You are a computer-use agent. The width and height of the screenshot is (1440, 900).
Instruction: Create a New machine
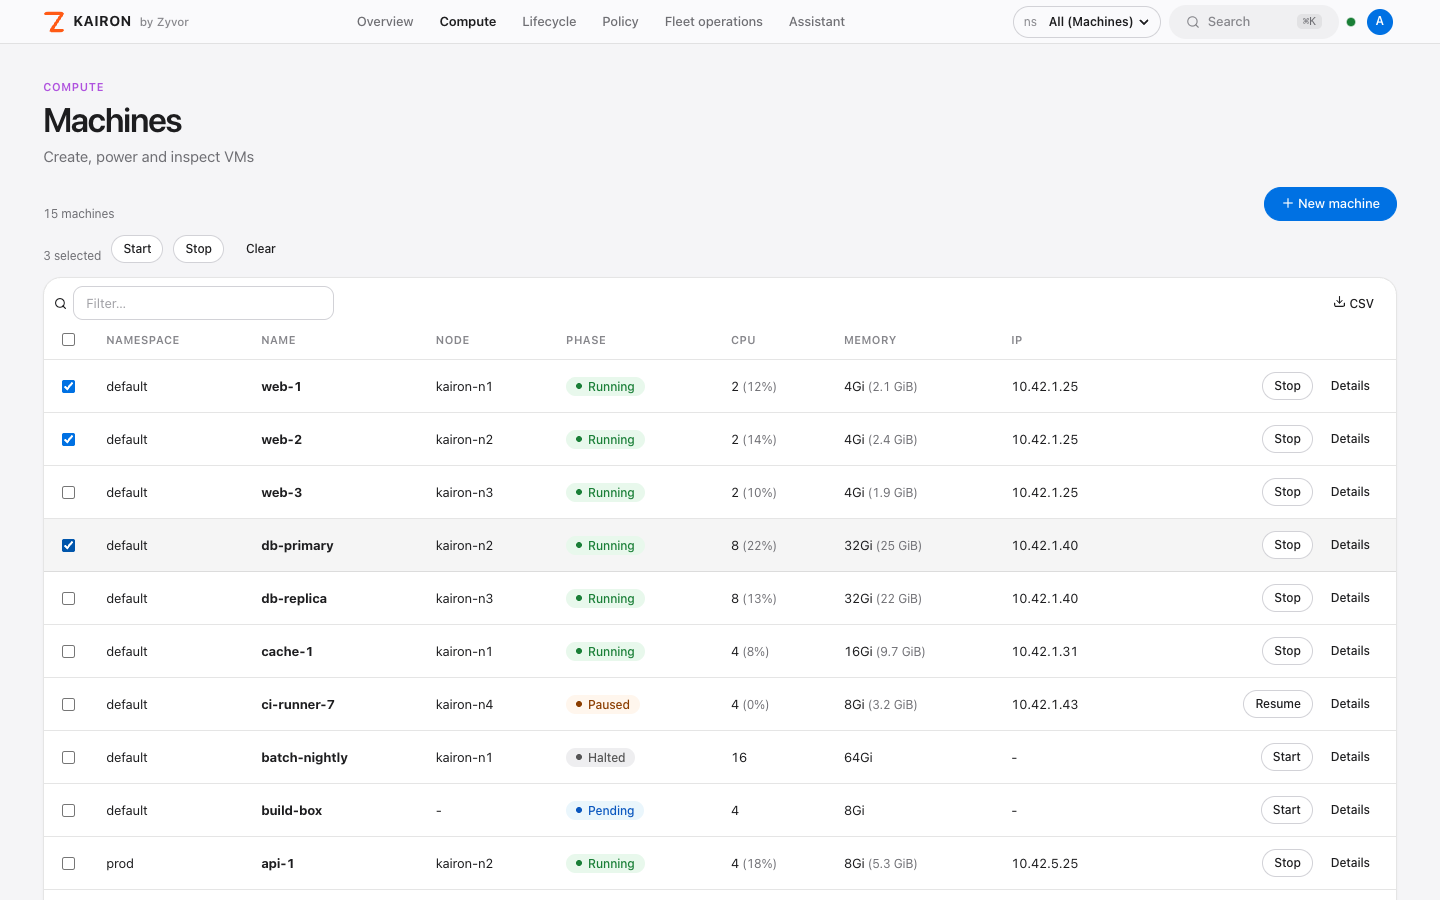(1330, 204)
